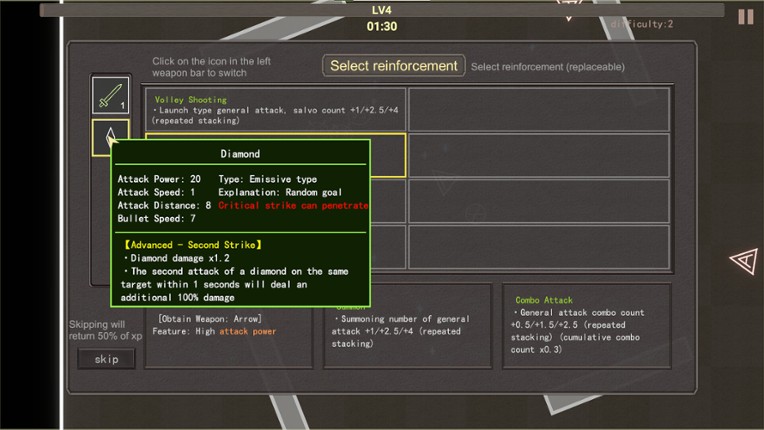Click the LV4 experience bar at top

381,10
